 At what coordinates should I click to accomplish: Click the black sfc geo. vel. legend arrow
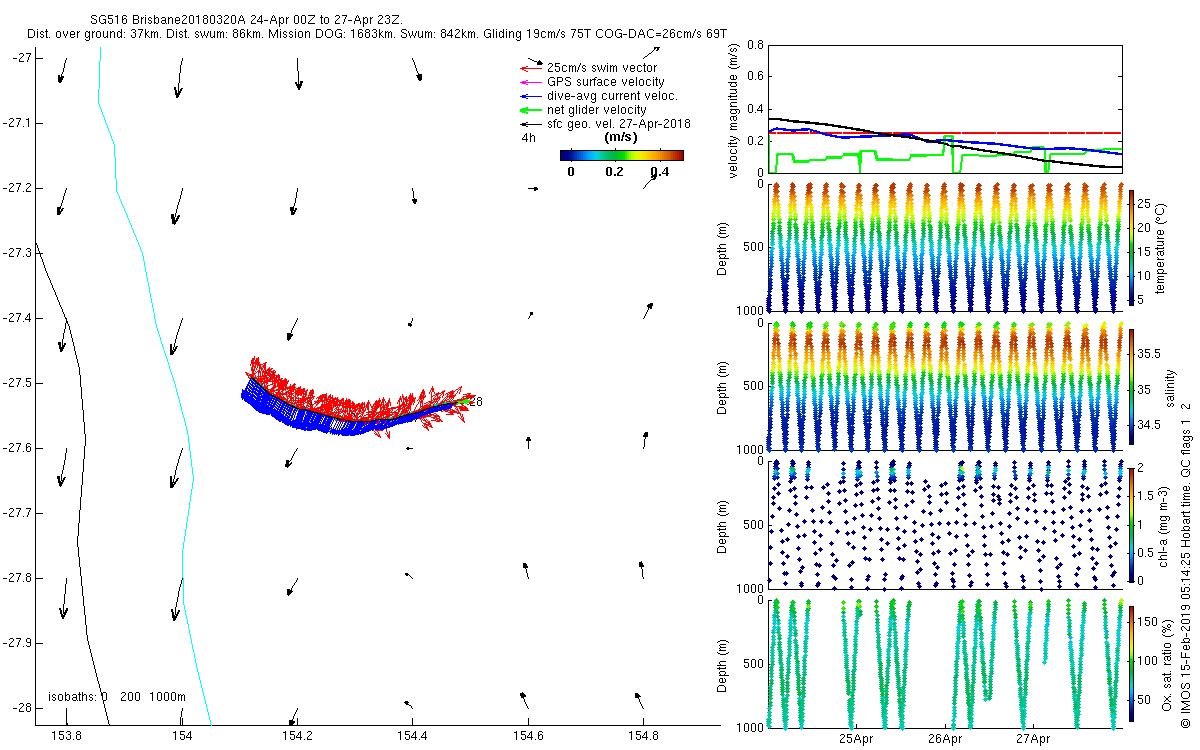tap(530, 124)
